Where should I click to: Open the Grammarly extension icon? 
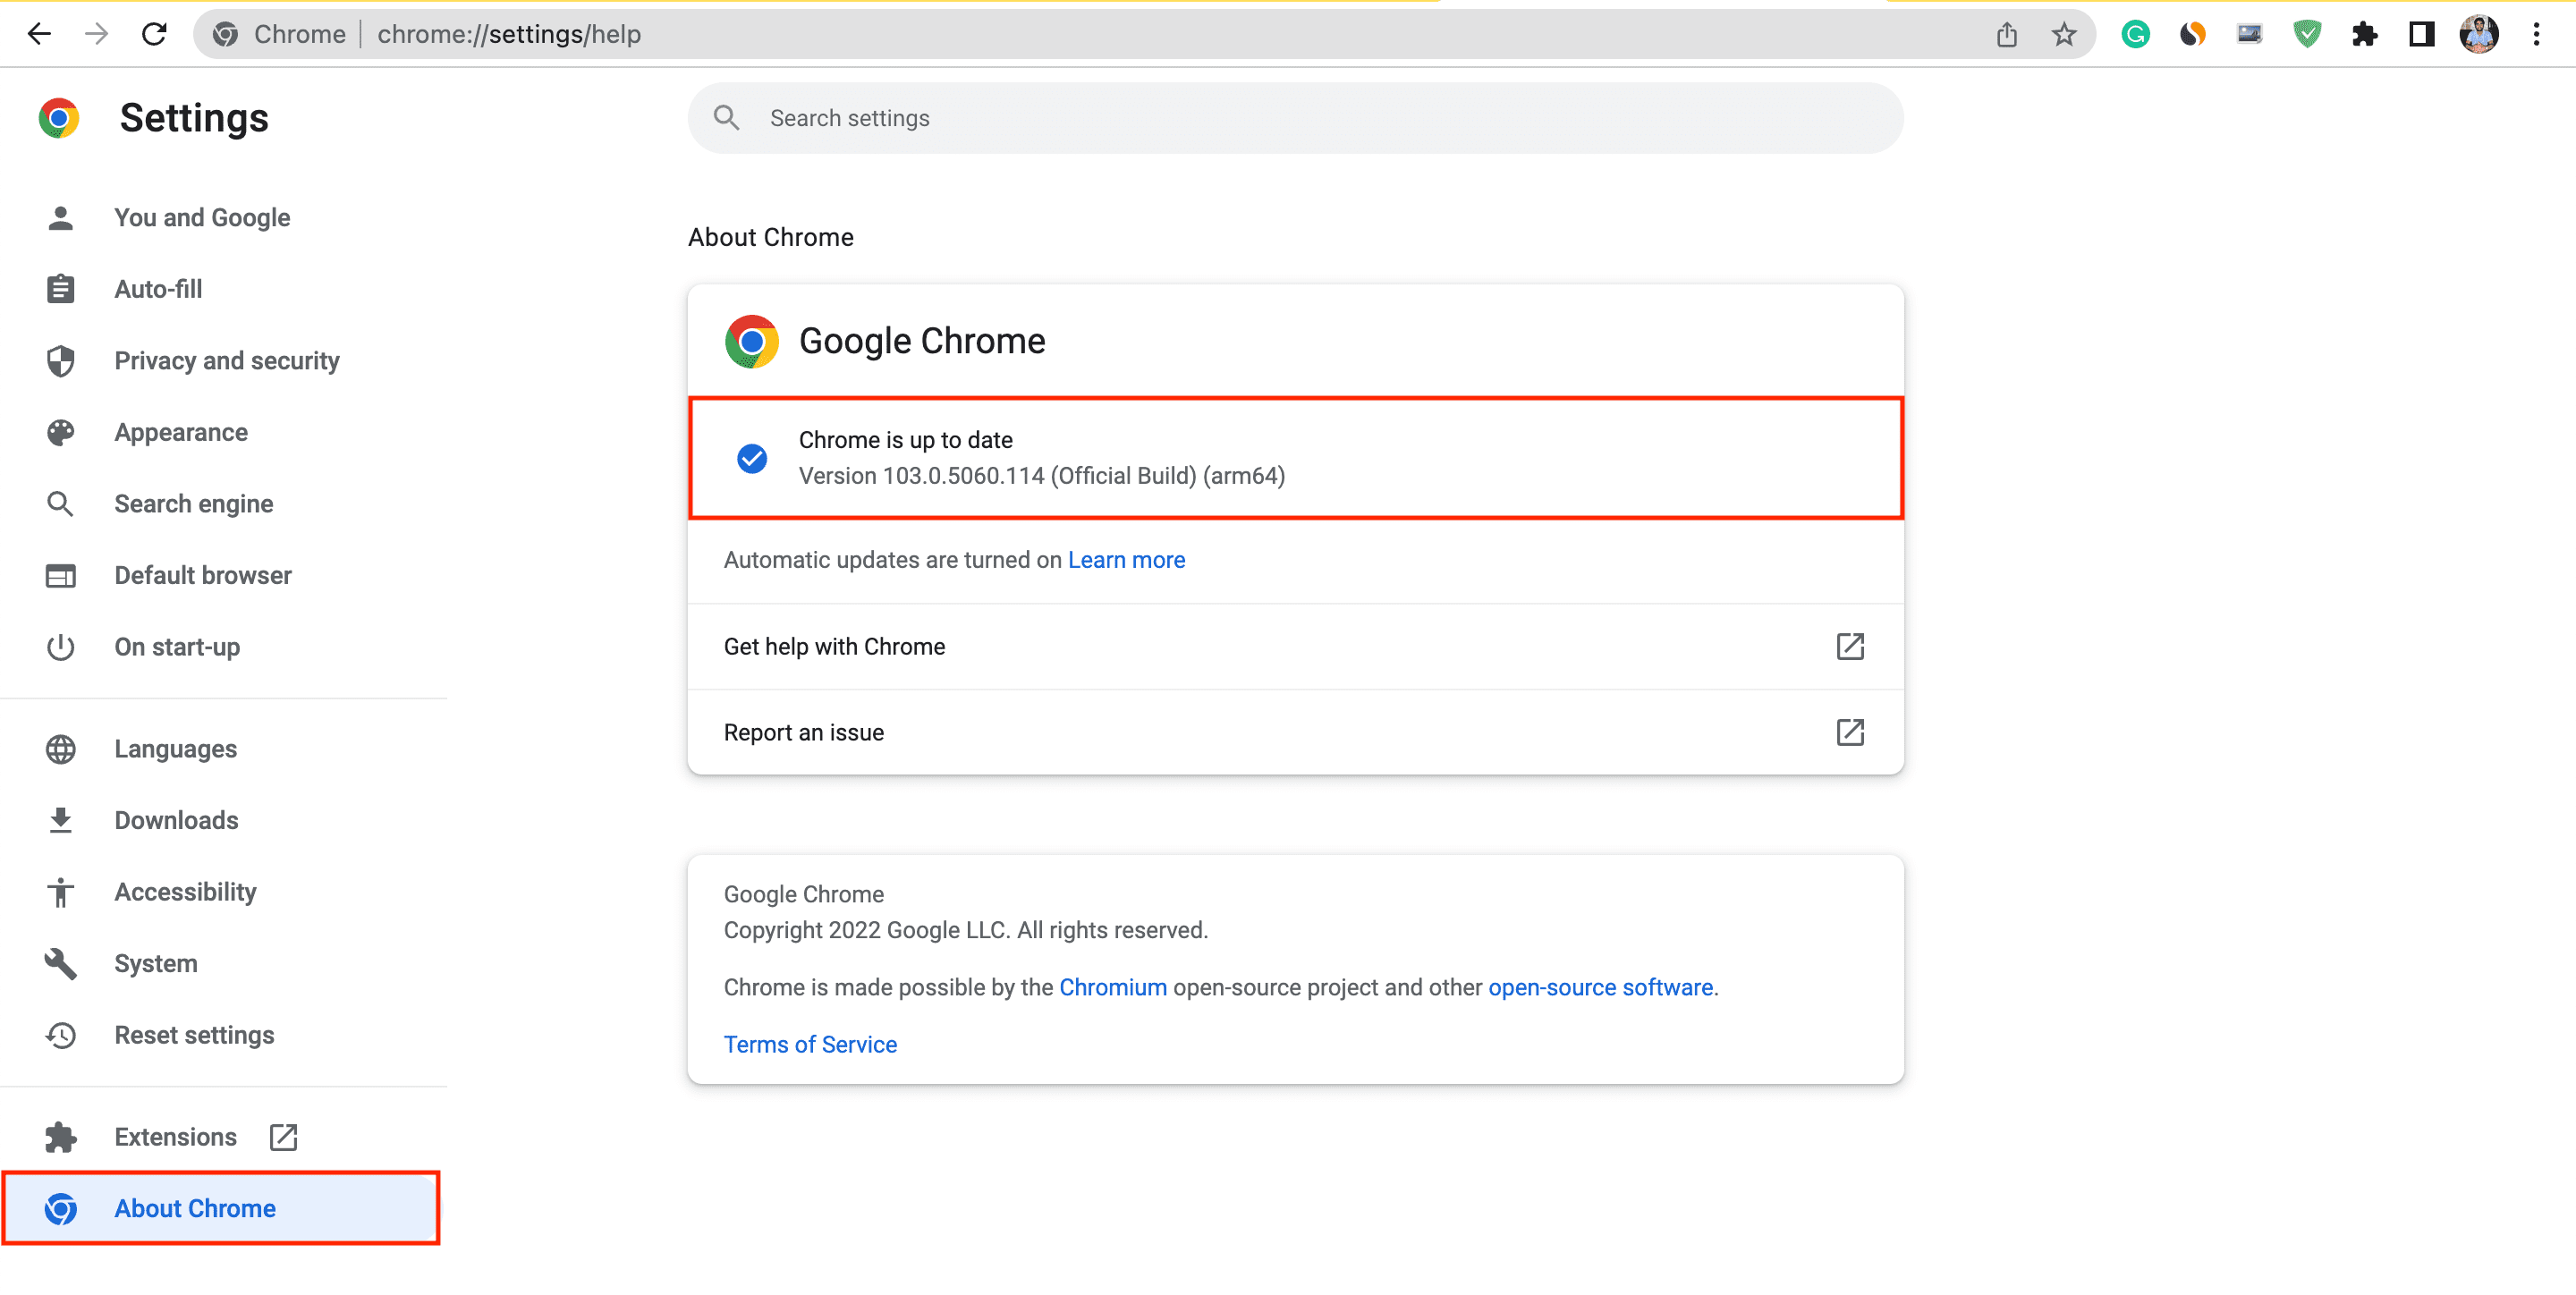2135,34
